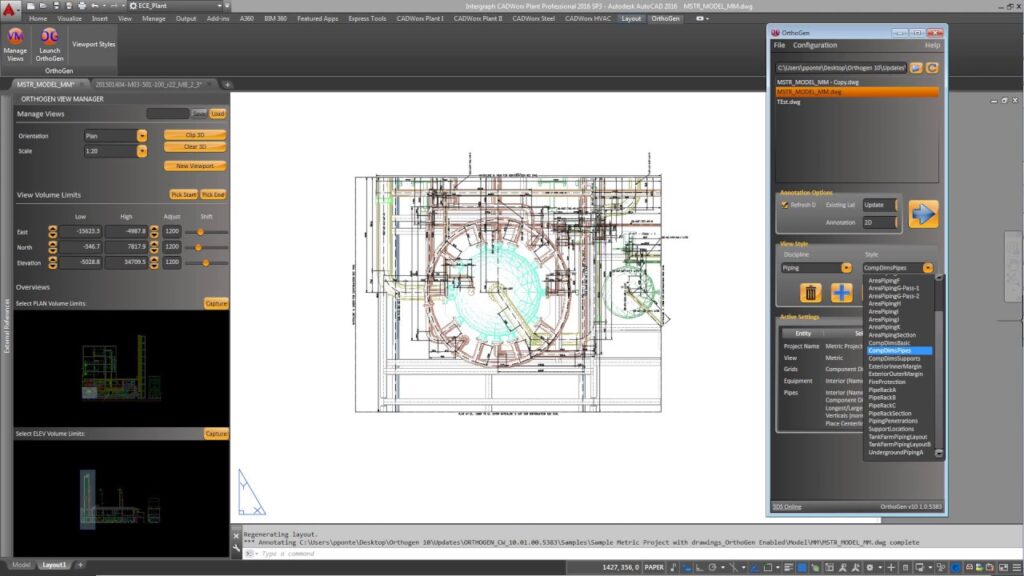Click the blue plus add style icon
The height and width of the screenshot is (576, 1024).
tap(842, 293)
